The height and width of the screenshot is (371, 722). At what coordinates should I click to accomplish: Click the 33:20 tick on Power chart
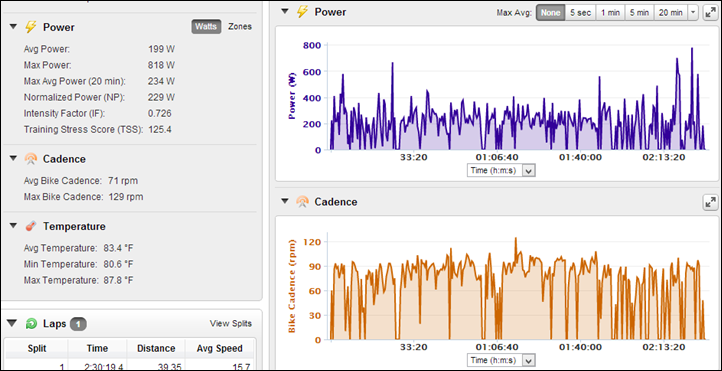point(414,157)
